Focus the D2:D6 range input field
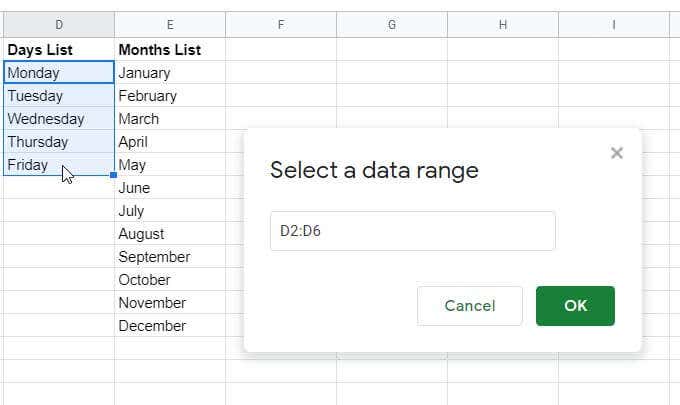Screen dimensions: 680x405 coord(412,231)
